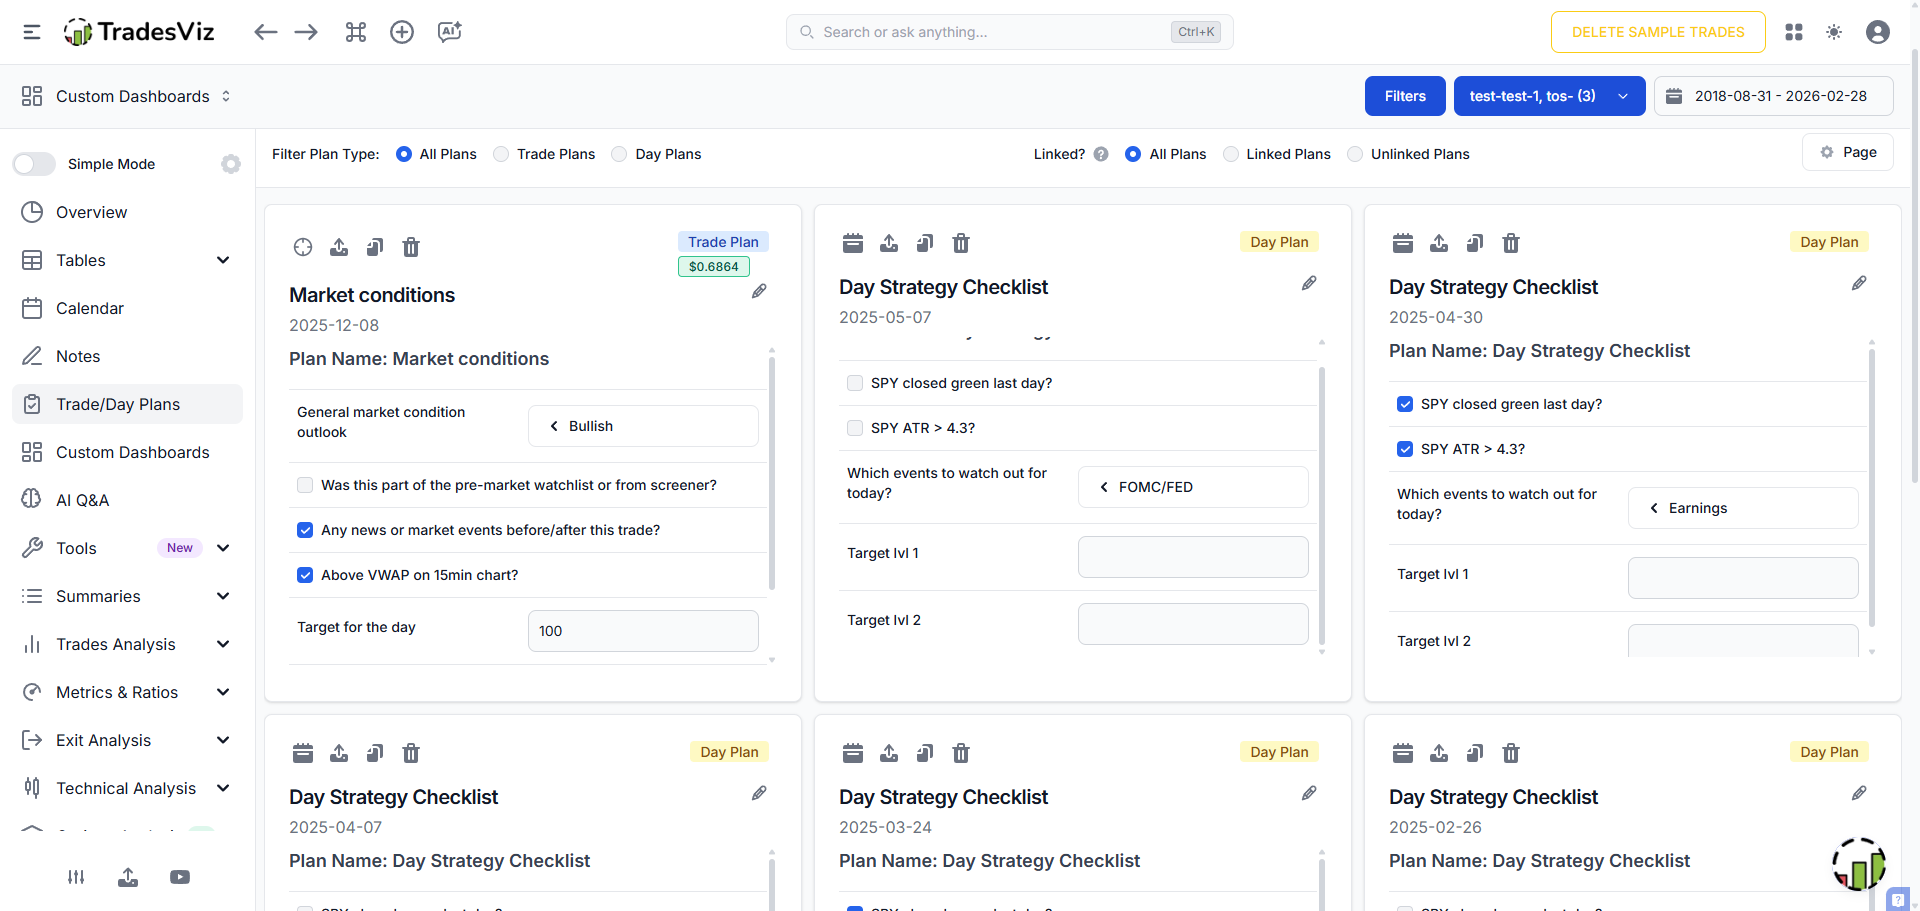This screenshot has height=911, width=1920.
Task: Open Notes from the sidebar
Action: (x=127, y=356)
